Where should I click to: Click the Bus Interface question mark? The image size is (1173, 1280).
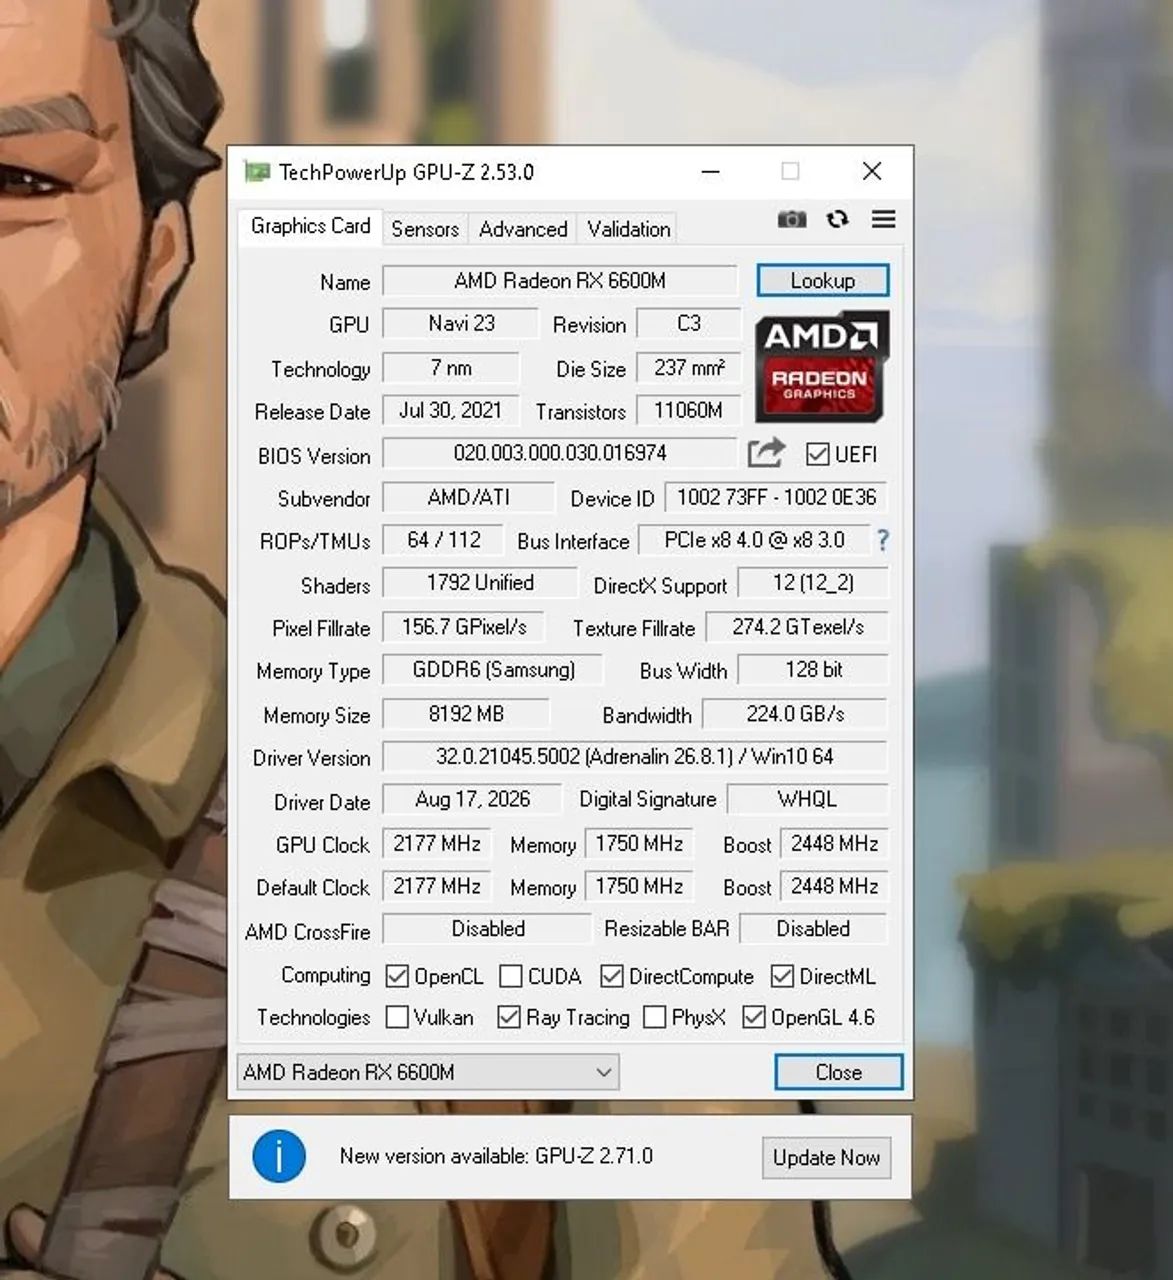pyautogui.click(x=882, y=541)
